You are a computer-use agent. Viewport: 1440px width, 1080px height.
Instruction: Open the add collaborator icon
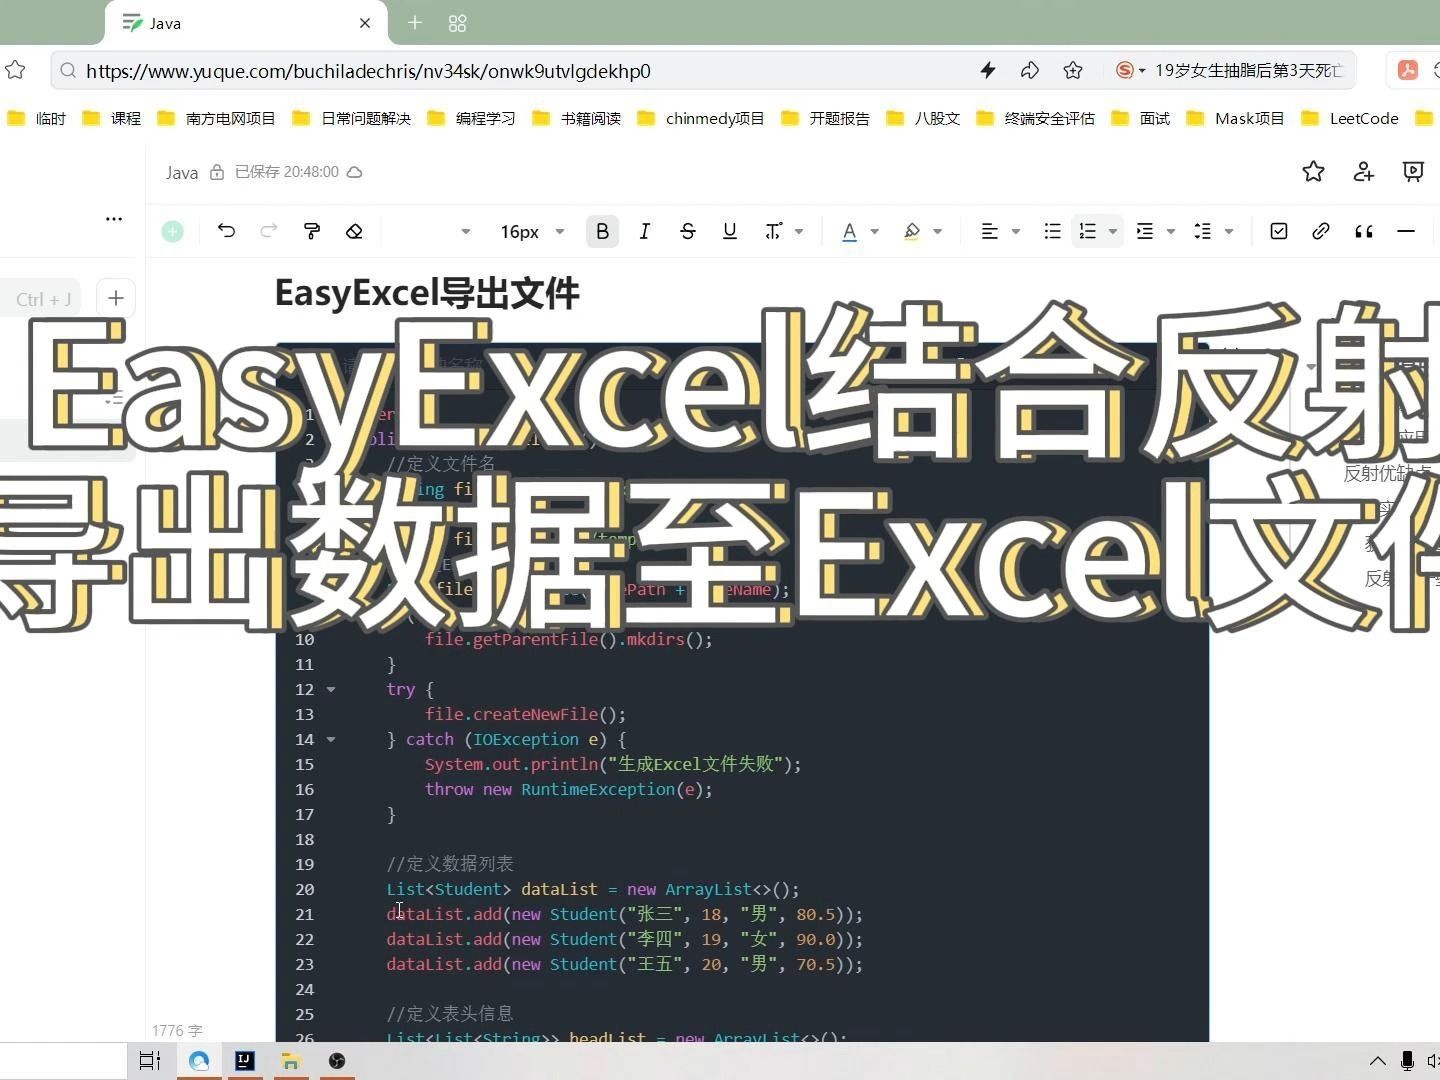coord(1363,172)
